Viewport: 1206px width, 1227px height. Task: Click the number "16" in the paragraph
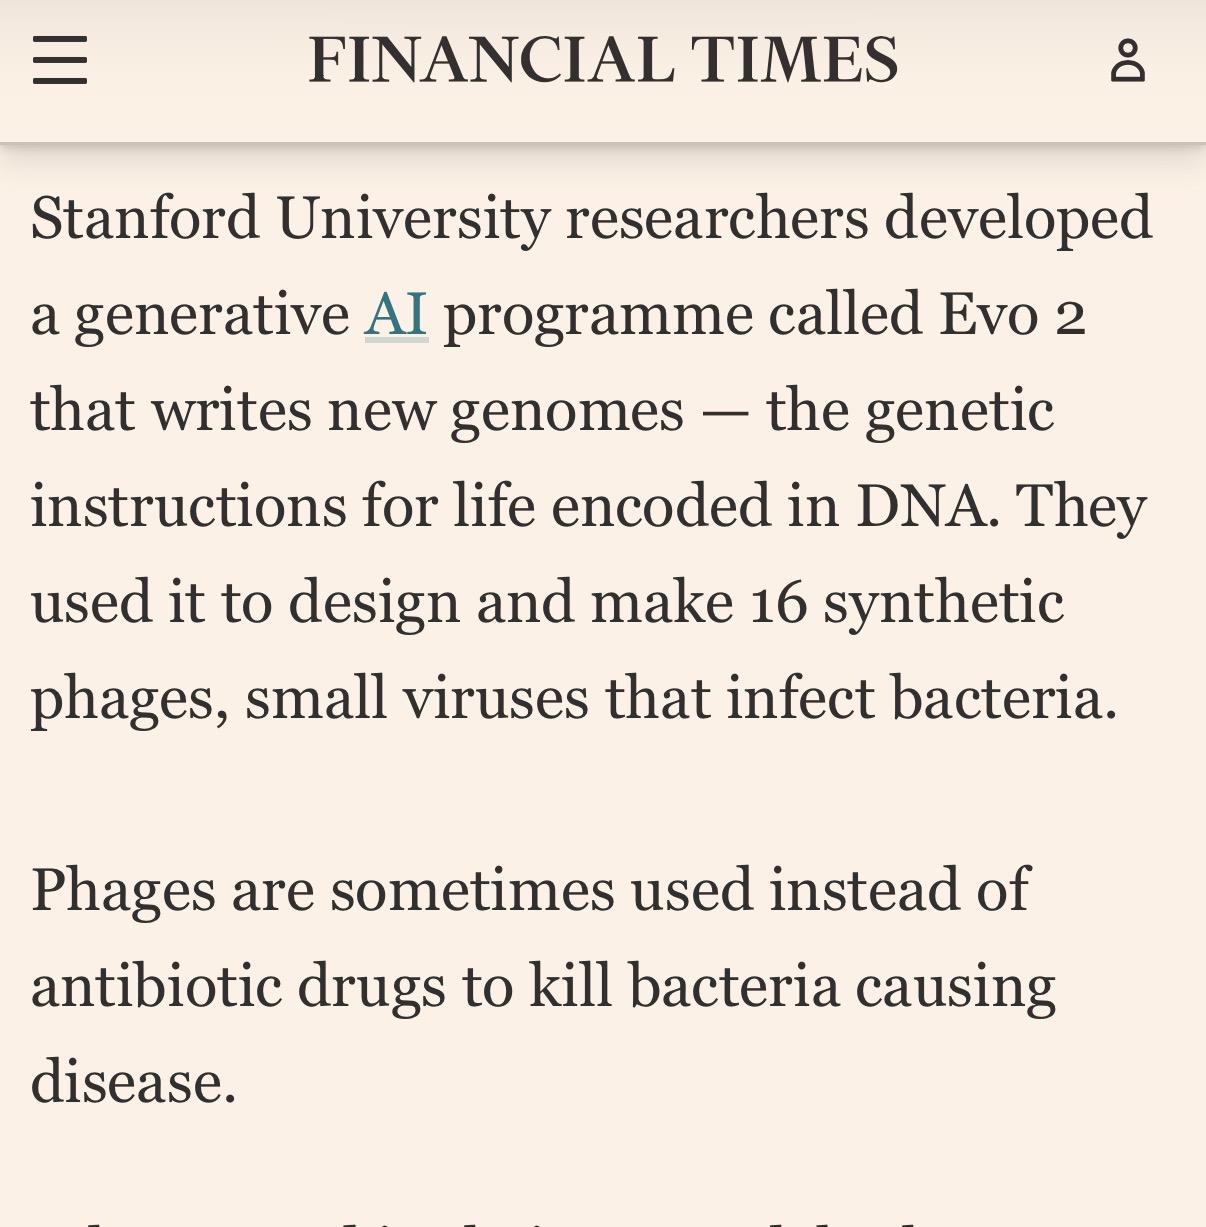pos(778,603)
